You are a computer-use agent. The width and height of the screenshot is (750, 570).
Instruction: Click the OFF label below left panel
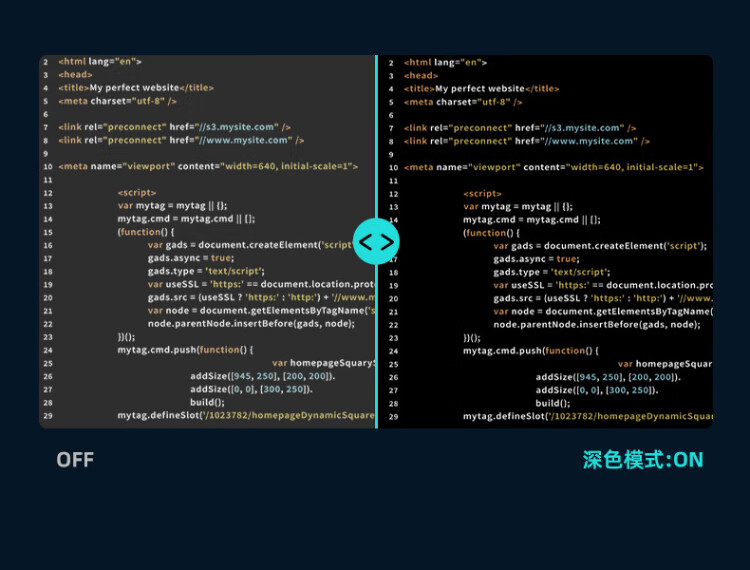click(x=75, y=460)
